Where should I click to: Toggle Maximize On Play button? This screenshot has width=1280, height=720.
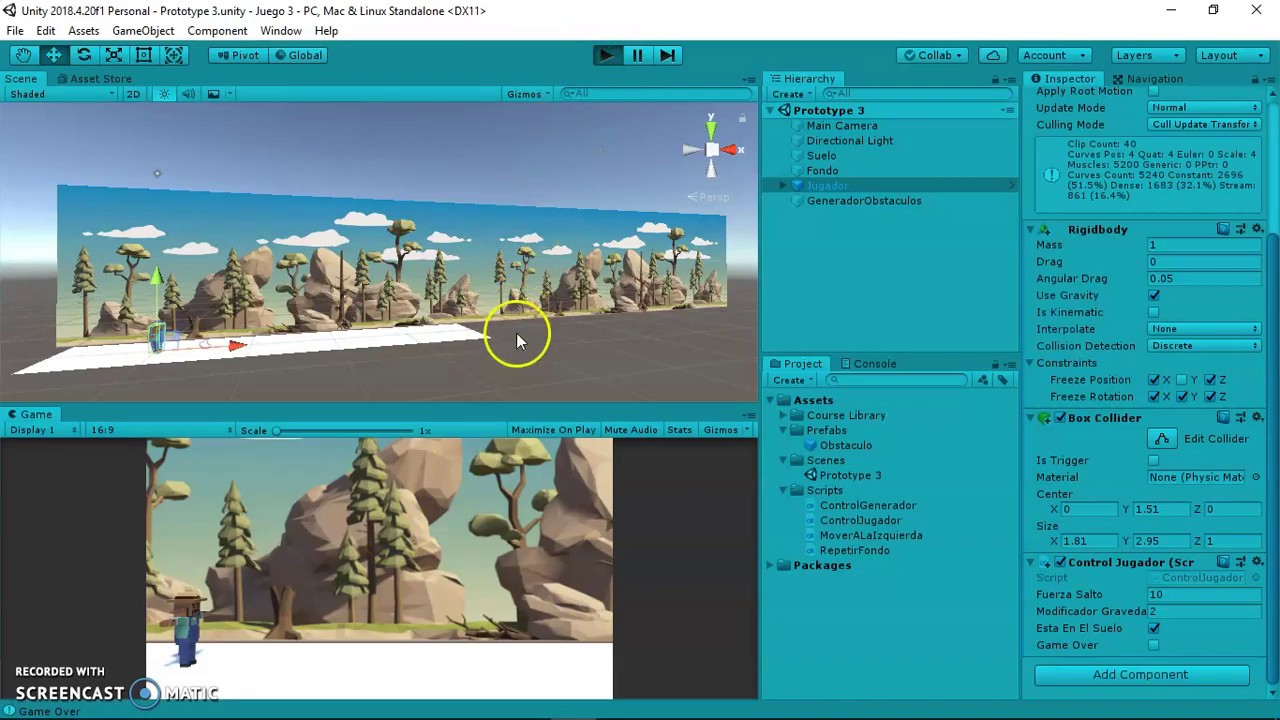click(553, 430)
